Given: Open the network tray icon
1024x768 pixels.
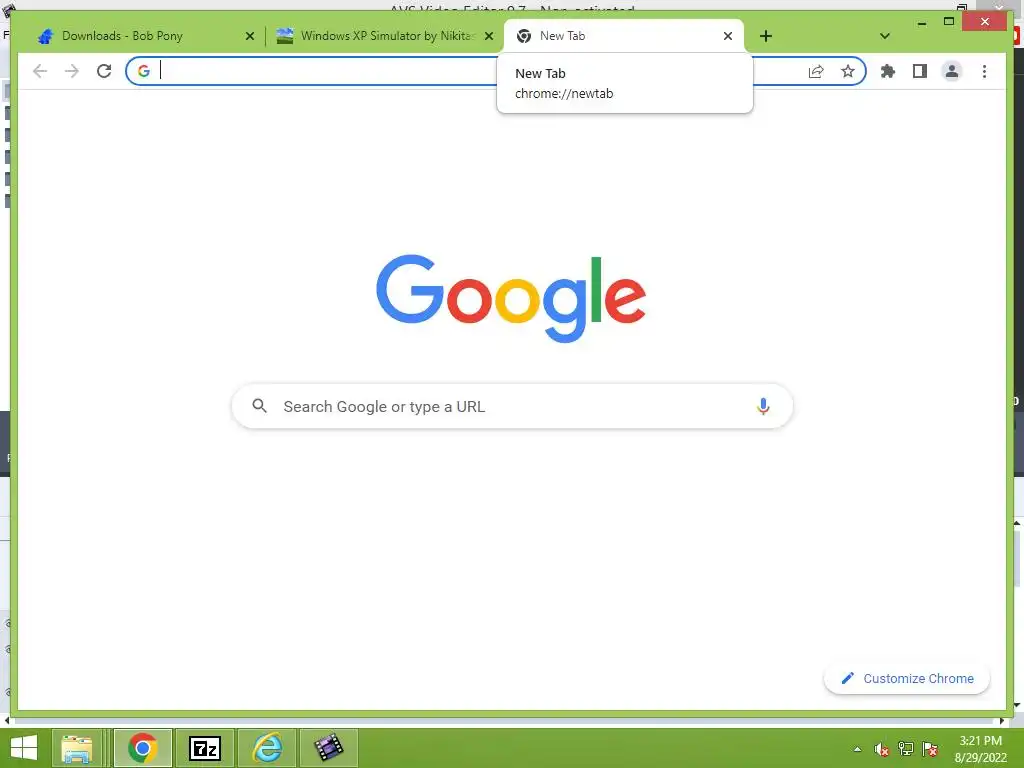Looking at the screenshot, I should 906,749.
